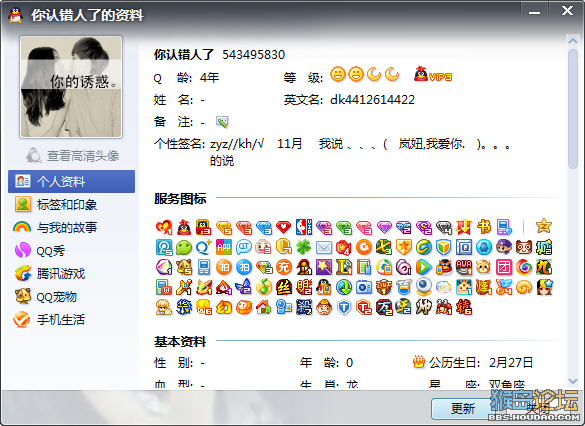Click the orange 充 recharge icon

click(284, 267)
